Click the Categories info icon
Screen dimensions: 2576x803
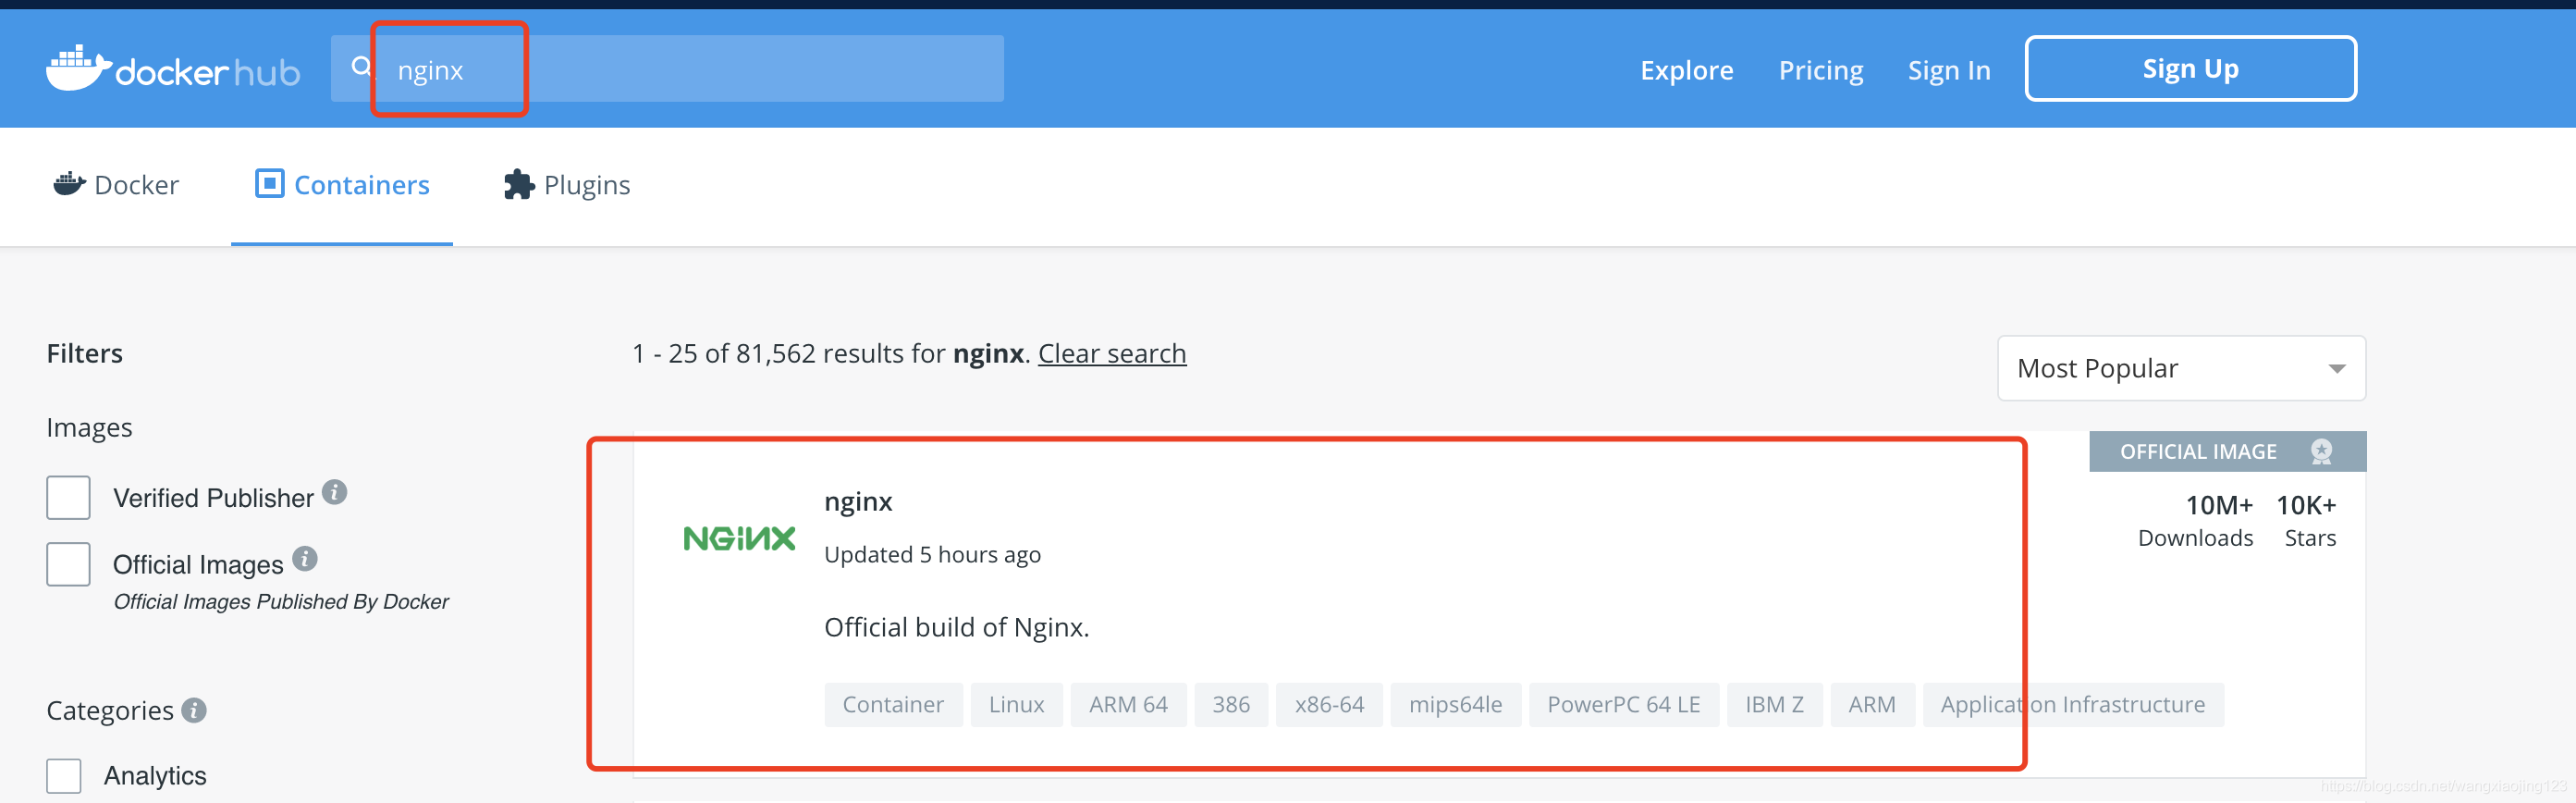click(x=195, y=710)
